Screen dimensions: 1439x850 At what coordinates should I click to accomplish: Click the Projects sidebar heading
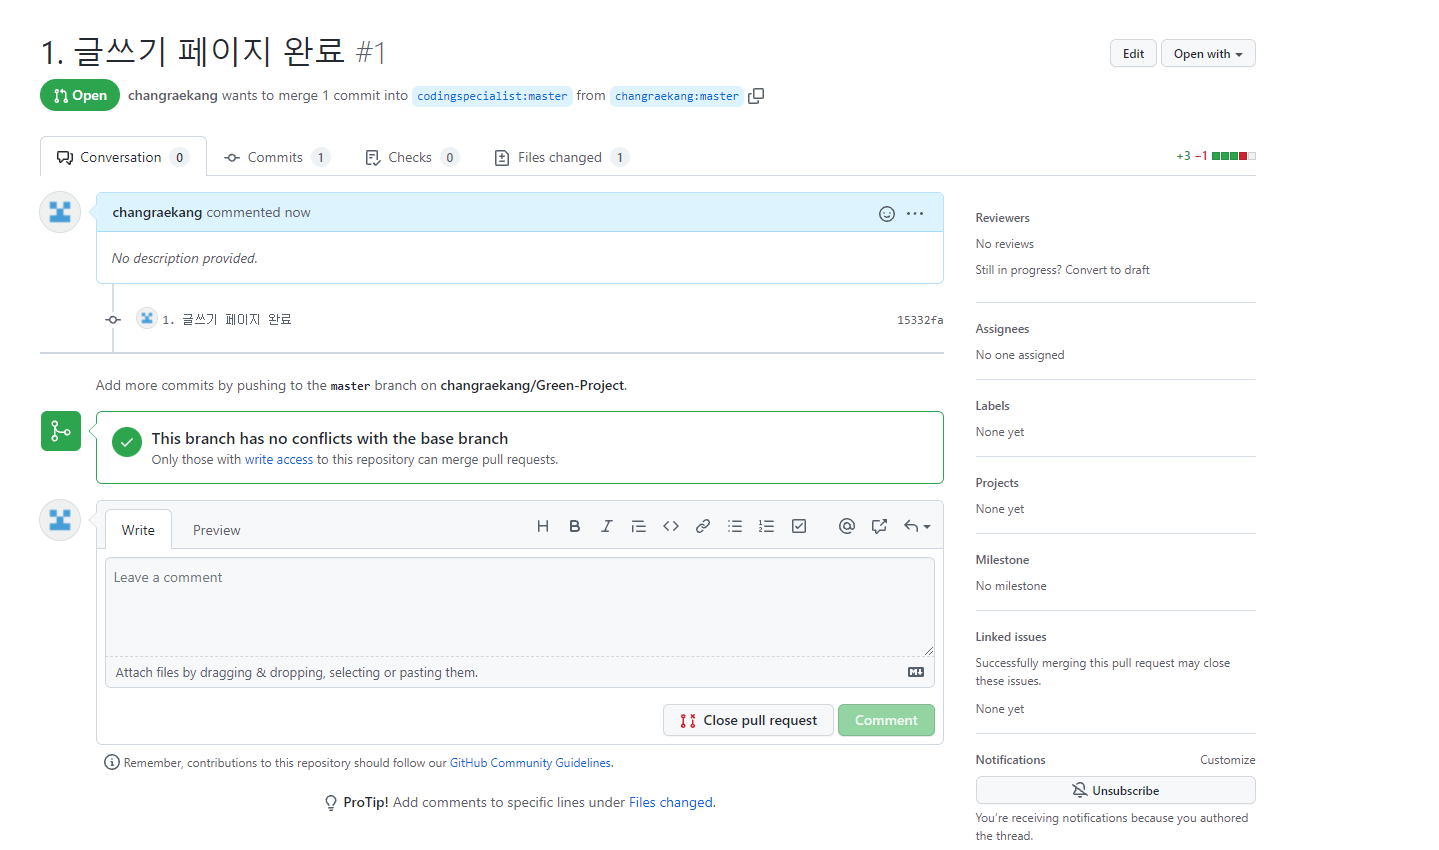point(997,483)
